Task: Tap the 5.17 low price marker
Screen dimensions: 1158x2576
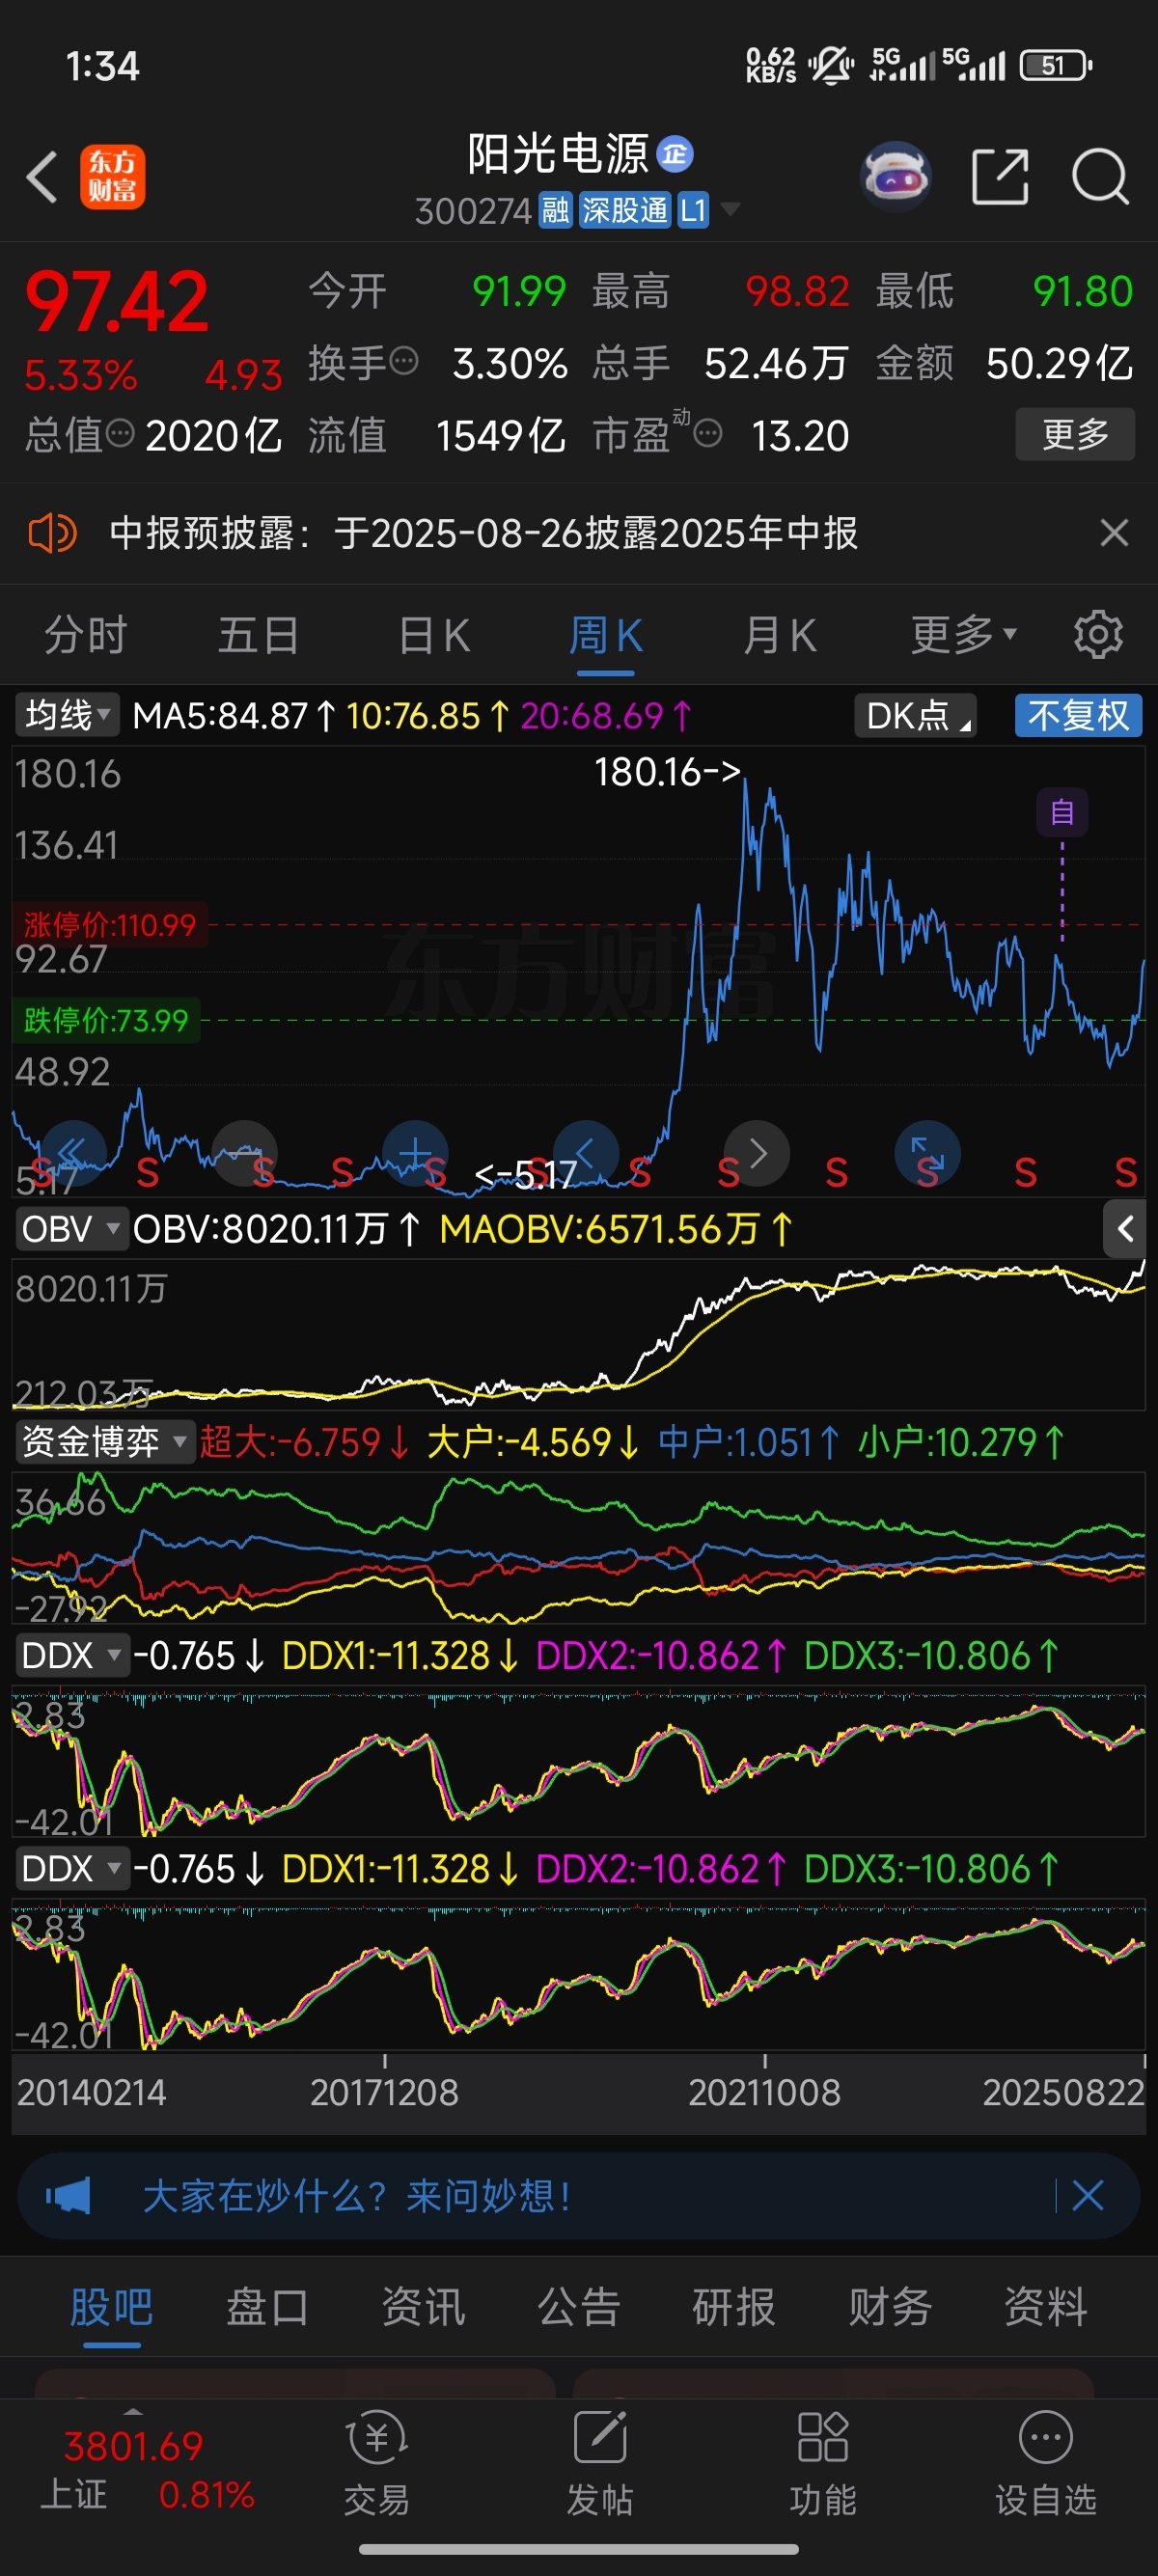Action: point(526,1174)
